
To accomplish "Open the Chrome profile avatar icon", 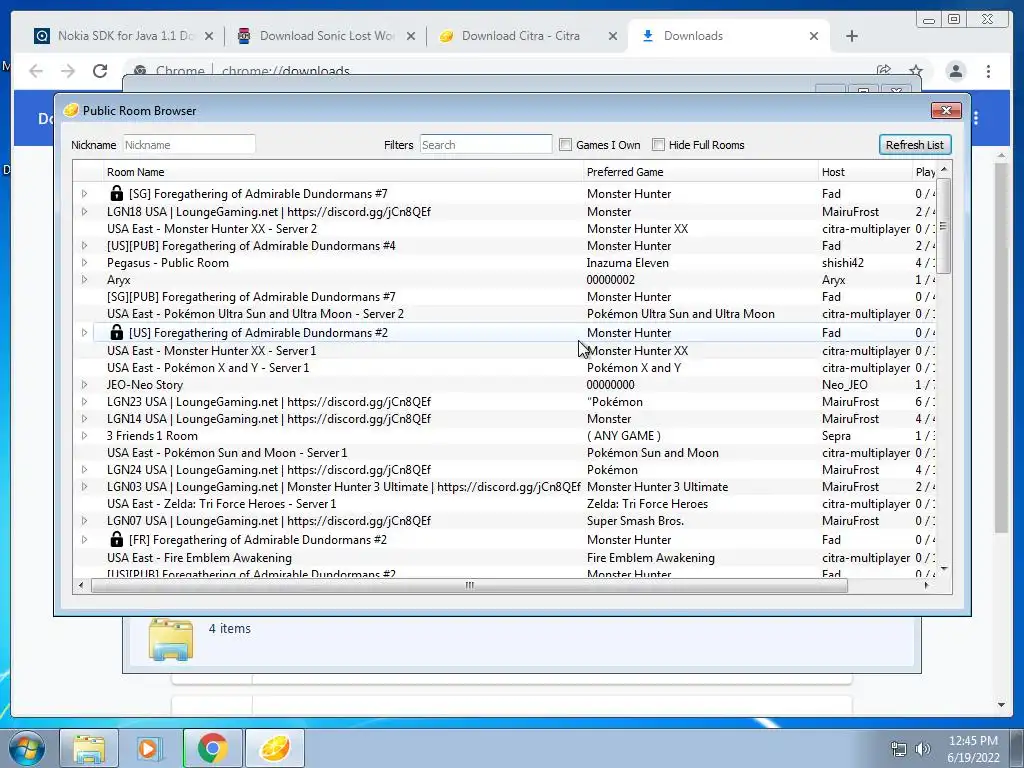I will click(955, 71).
